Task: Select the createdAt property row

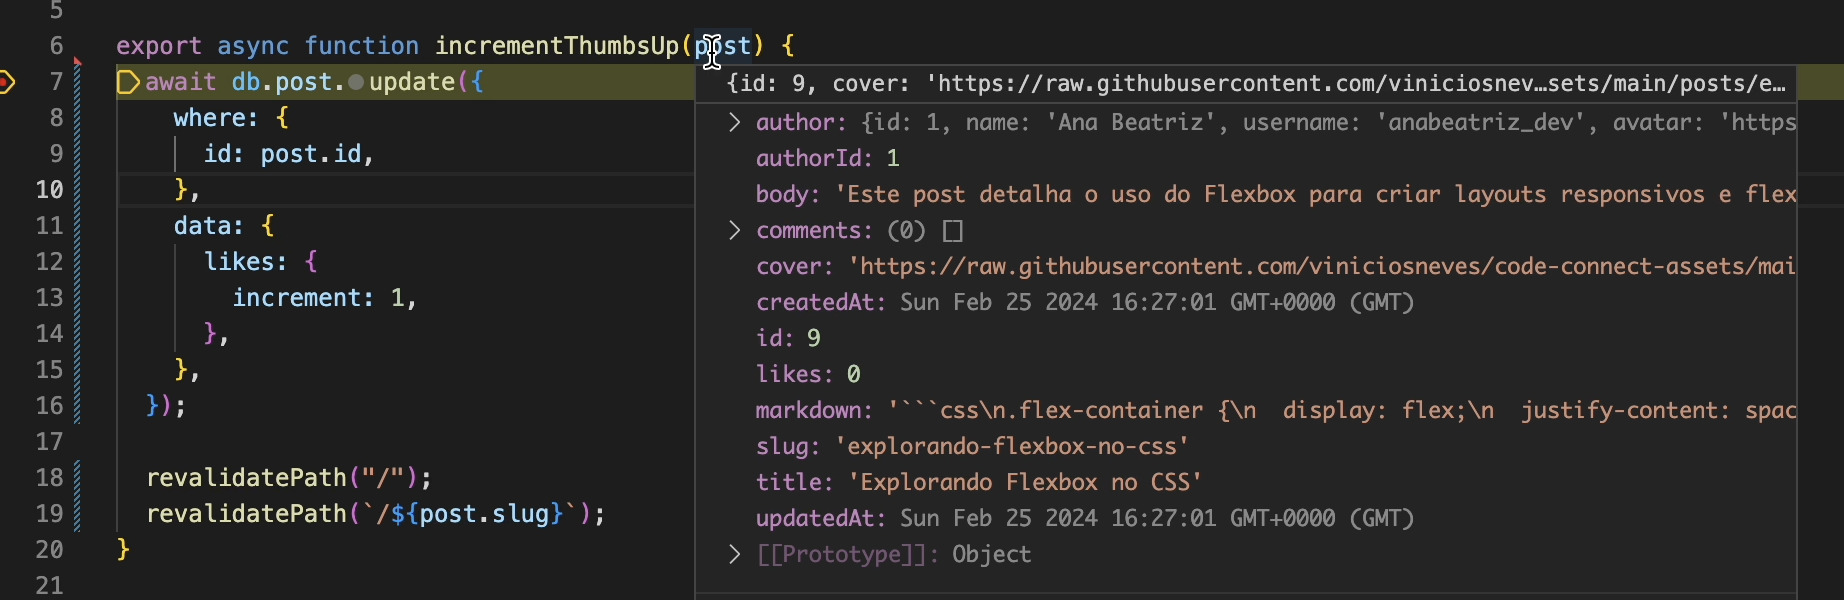Action: click(x=1084, y=302)
